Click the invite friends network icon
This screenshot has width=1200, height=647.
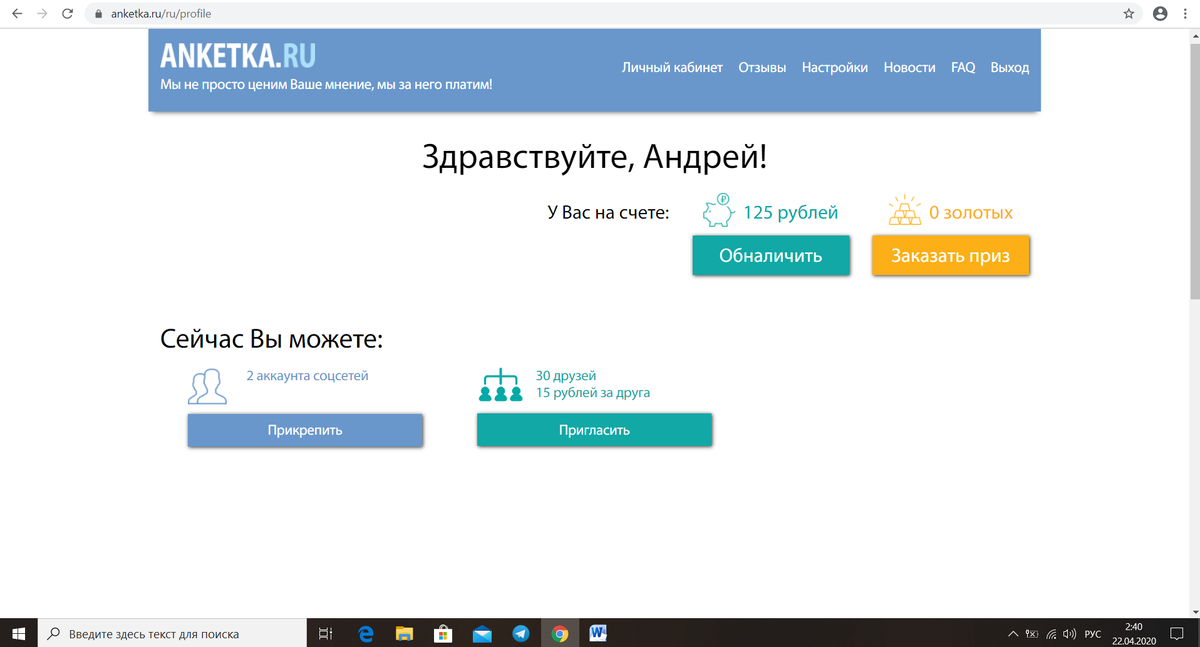[501, 385]
